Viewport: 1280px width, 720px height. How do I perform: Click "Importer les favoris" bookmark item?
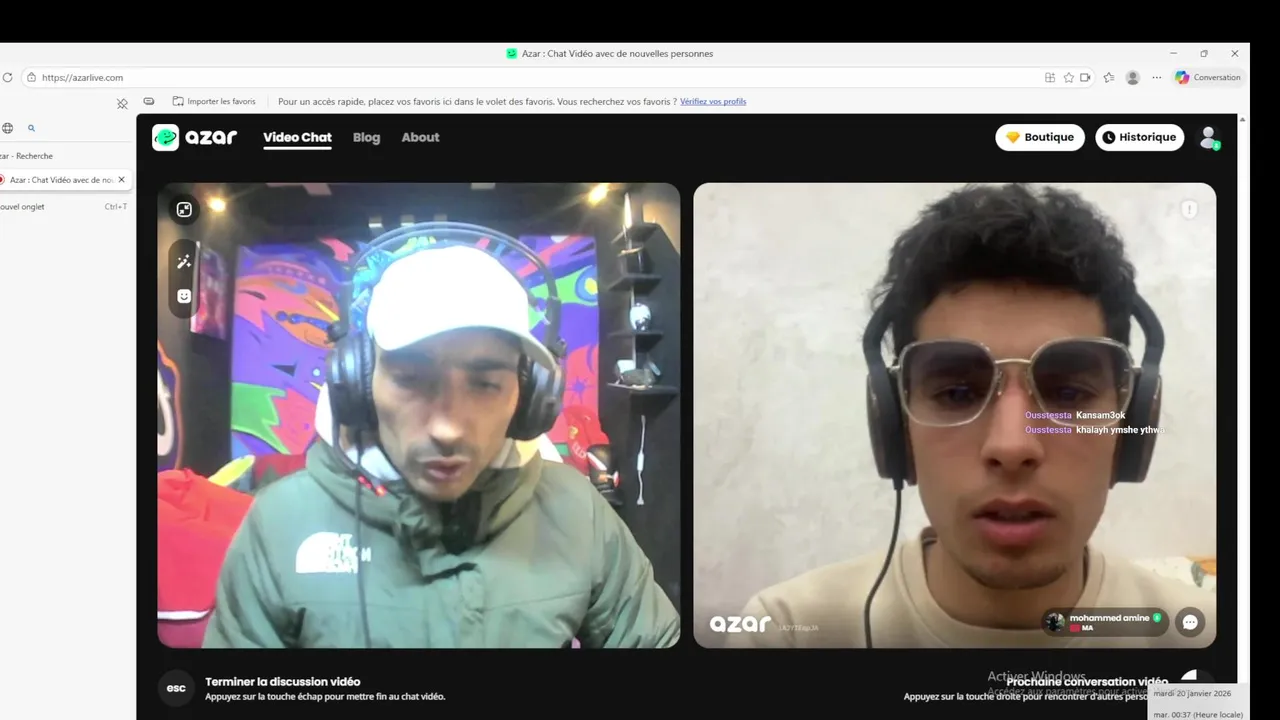[214, 101]
